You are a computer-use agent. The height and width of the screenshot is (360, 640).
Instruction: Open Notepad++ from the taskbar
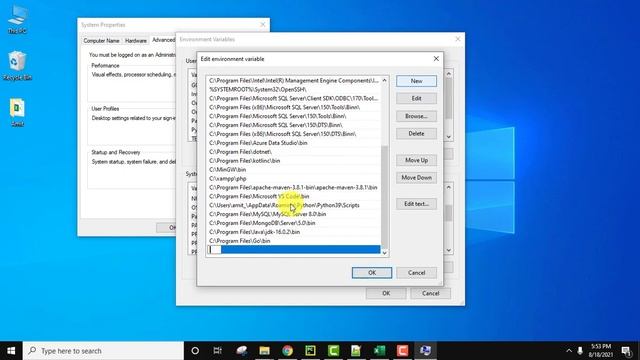pyautogui.click(x=356, y=351)
